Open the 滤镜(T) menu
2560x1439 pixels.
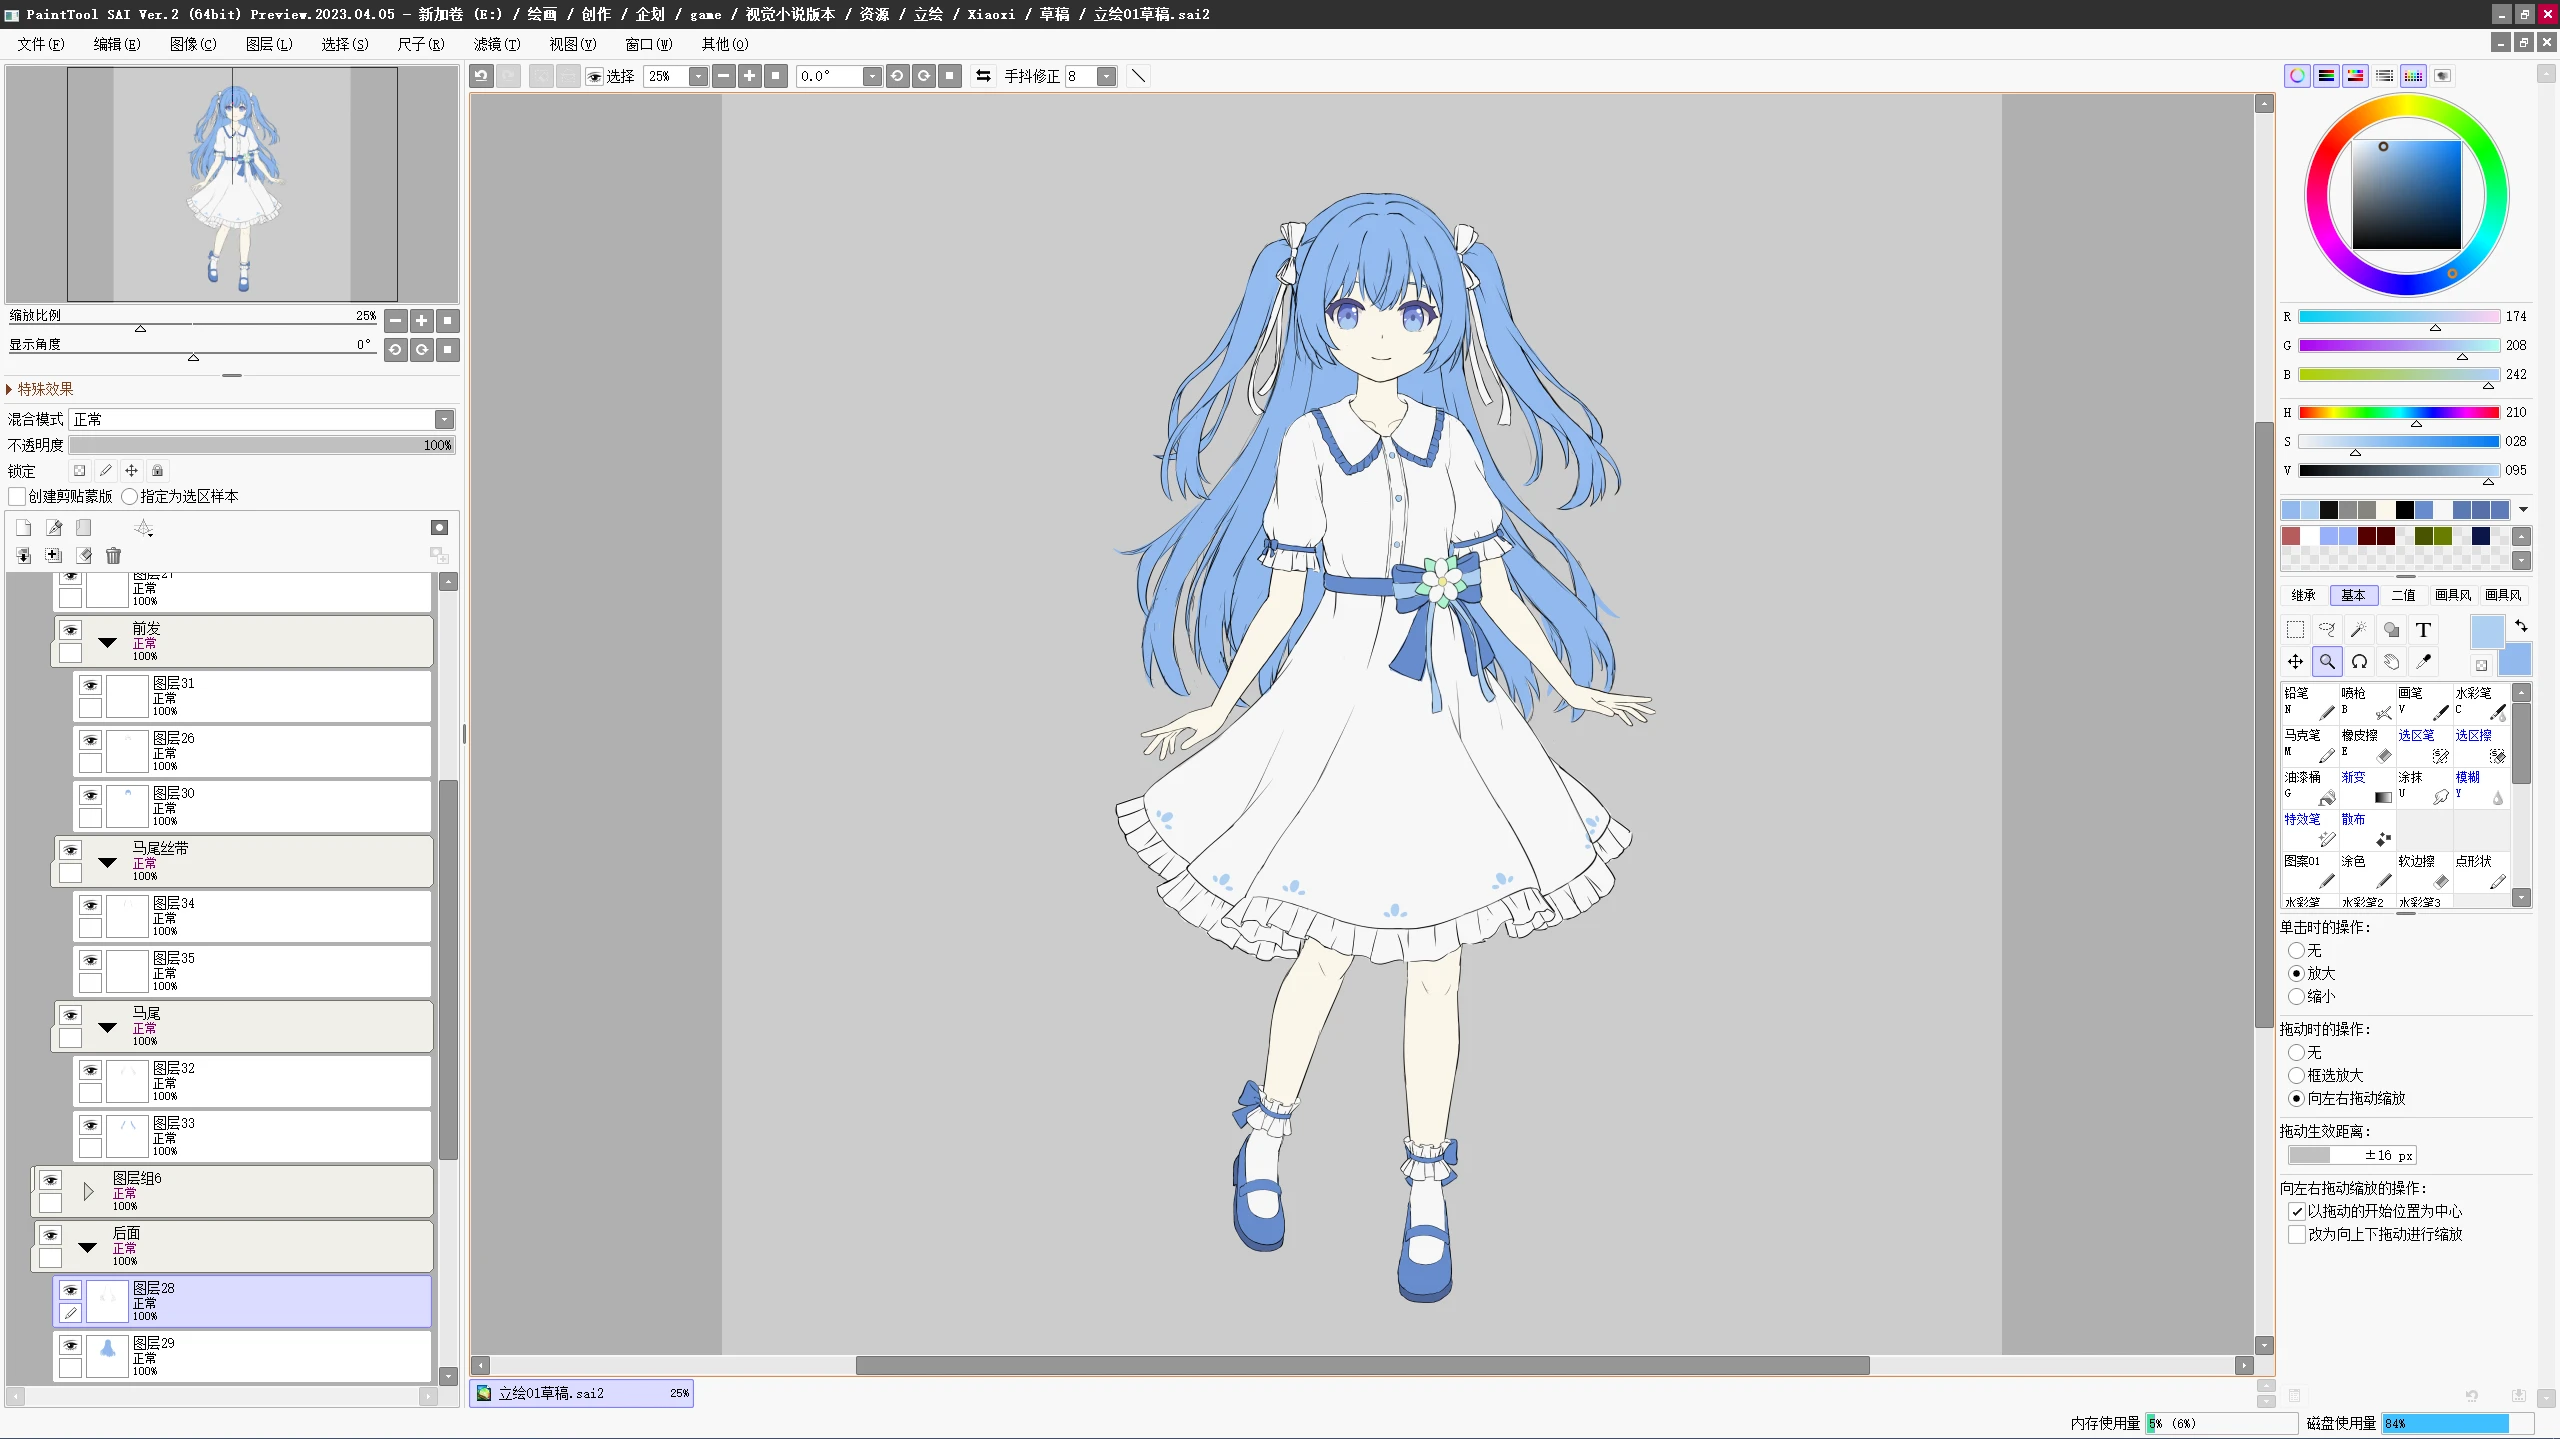pos(497,44)
